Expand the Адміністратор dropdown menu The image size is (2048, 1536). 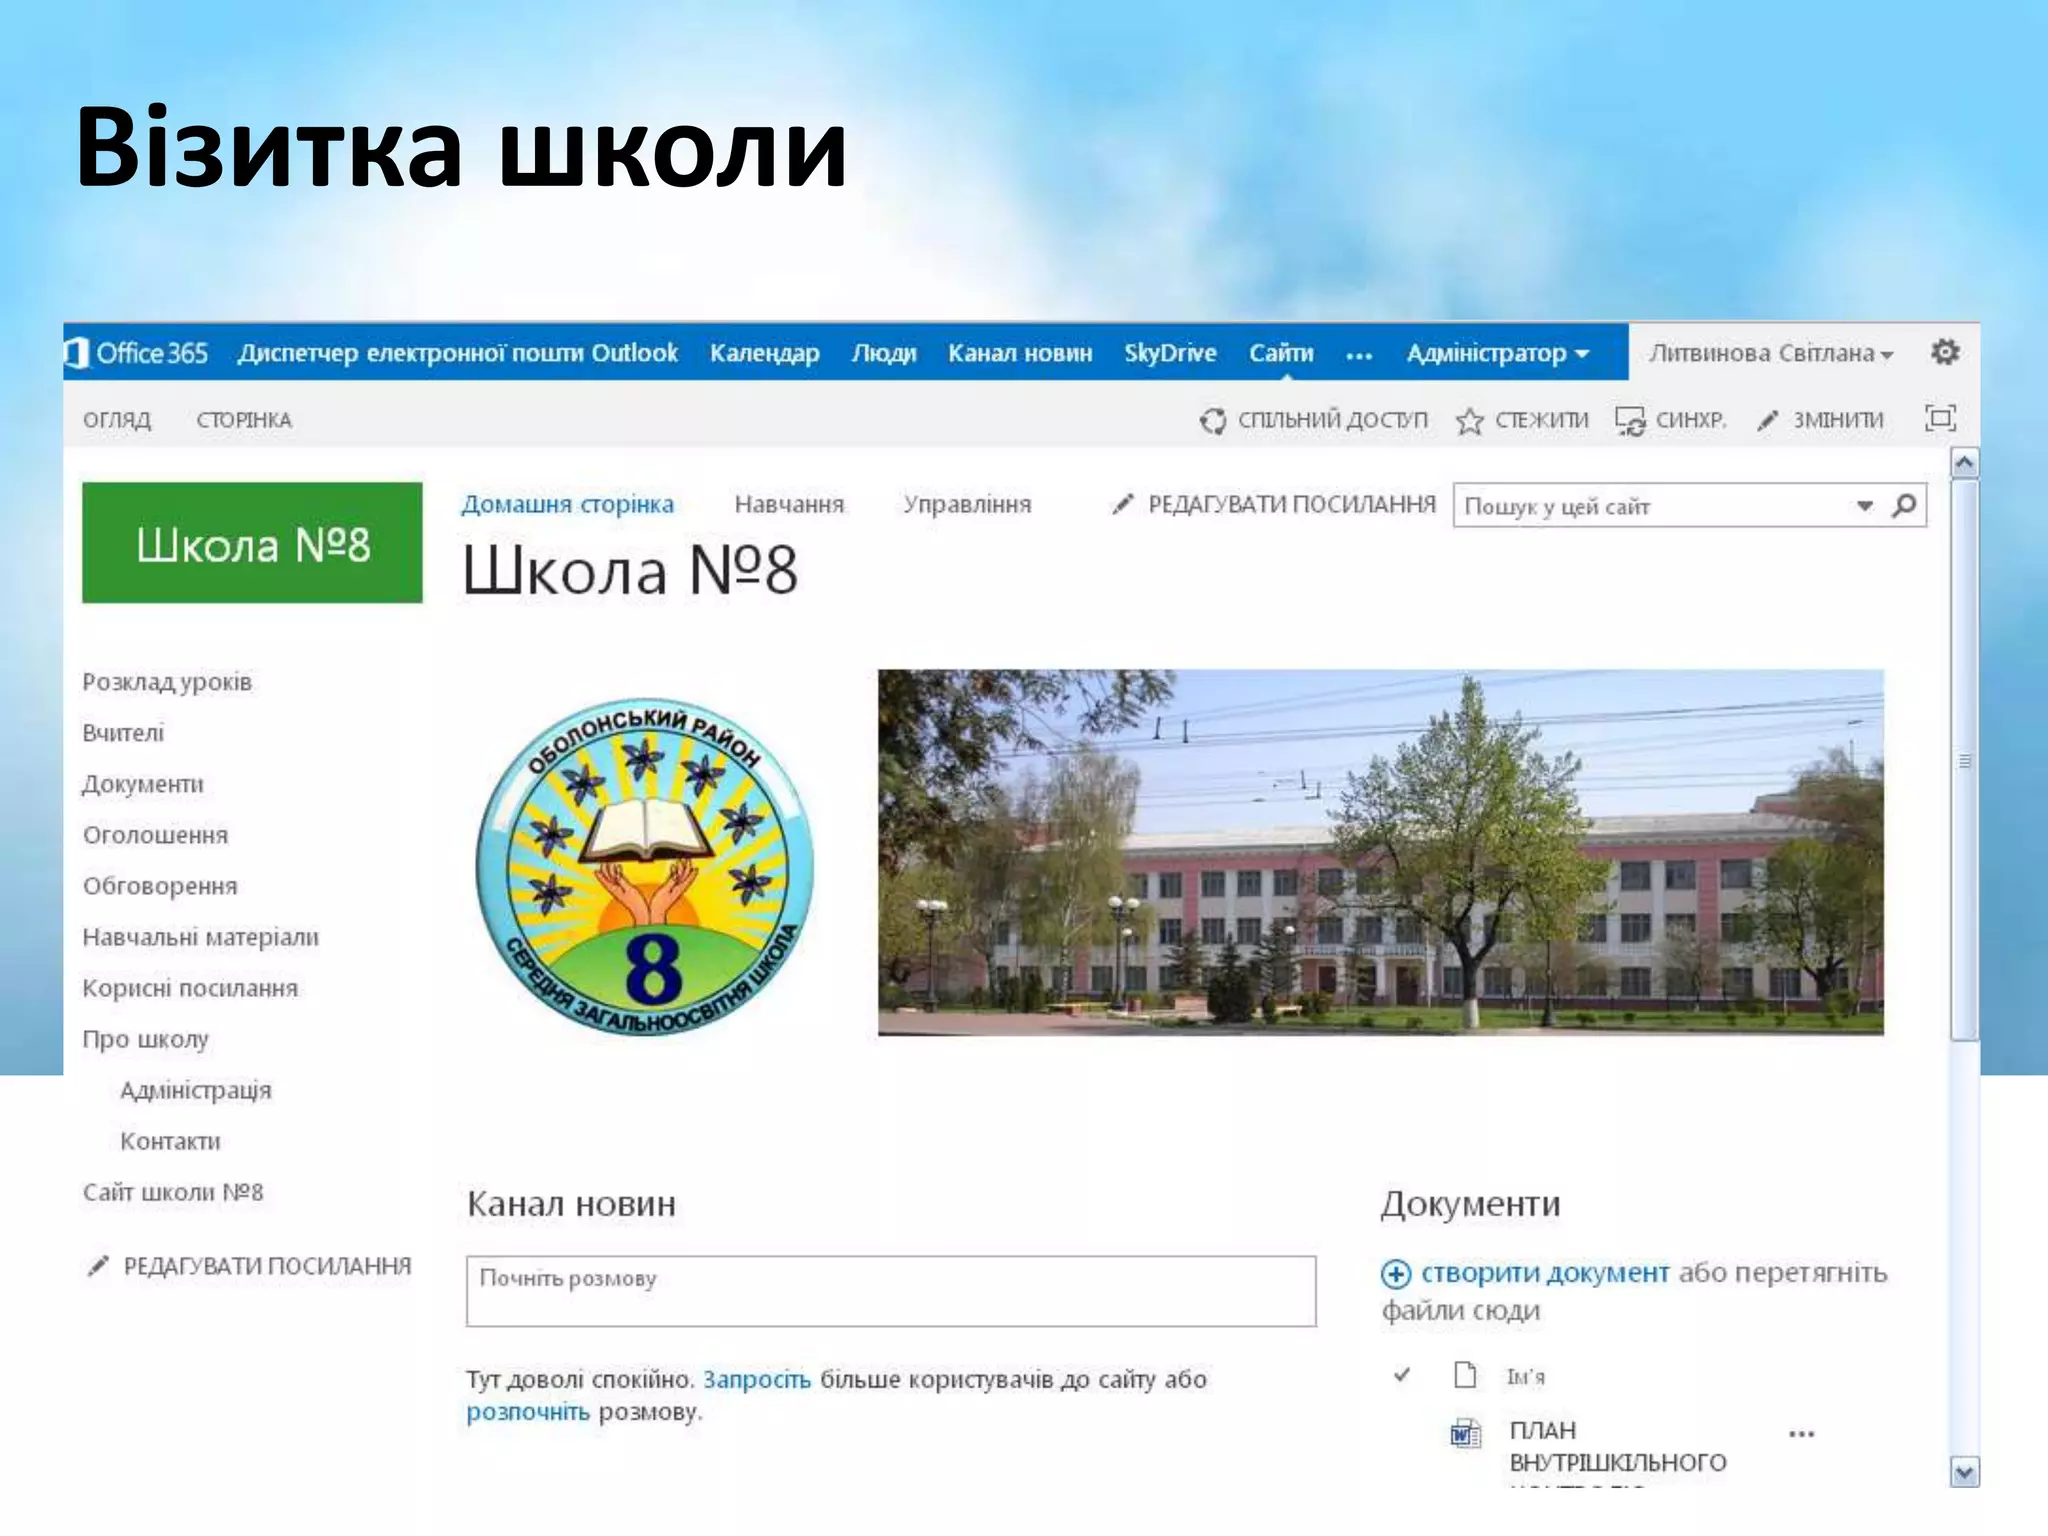pyautogui.click(x=1497, y=353)
